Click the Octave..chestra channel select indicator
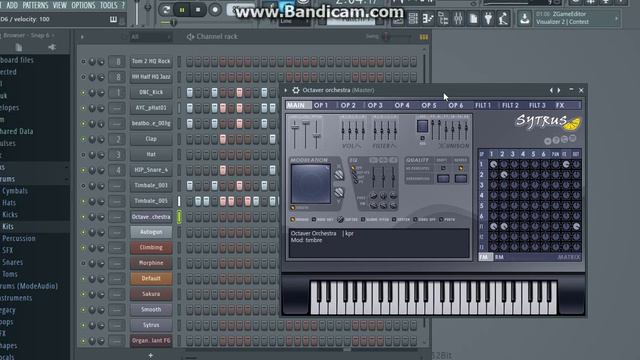Viewport: 640px width, 360px height. point(179,217)
